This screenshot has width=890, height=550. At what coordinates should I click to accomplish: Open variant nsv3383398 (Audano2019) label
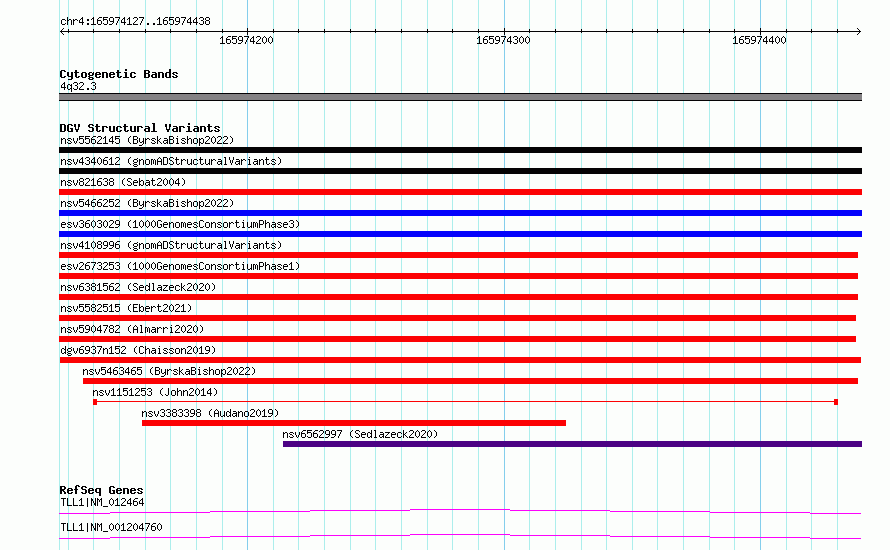coord(210,413)
